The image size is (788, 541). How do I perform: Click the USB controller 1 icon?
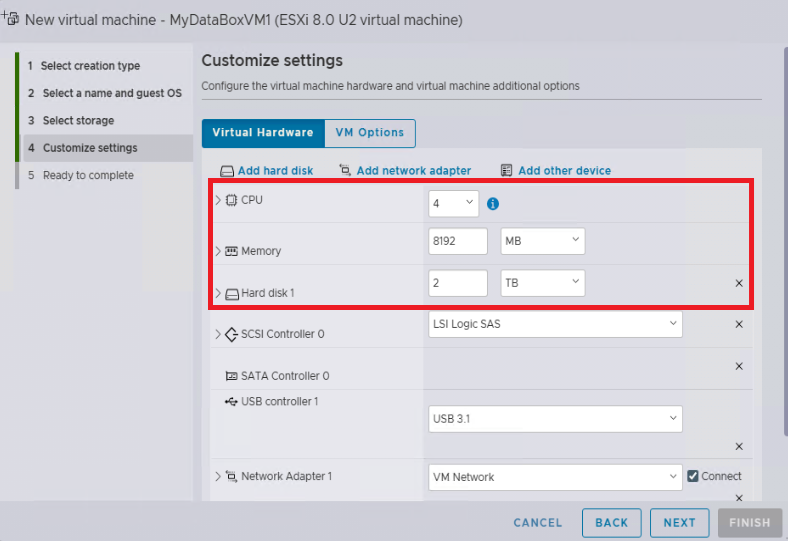point(231,401)
